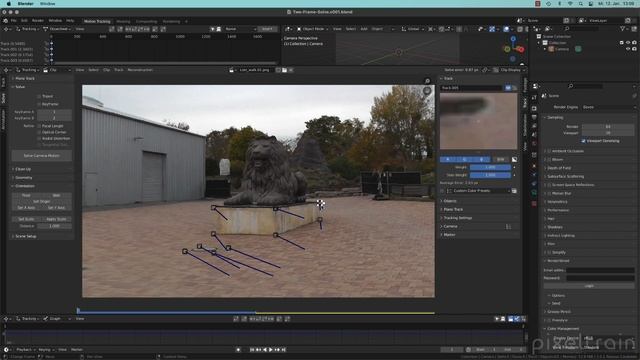Open the Apple menu
The height and width of the screenshot is (360, 640).
tap(9, 4)
